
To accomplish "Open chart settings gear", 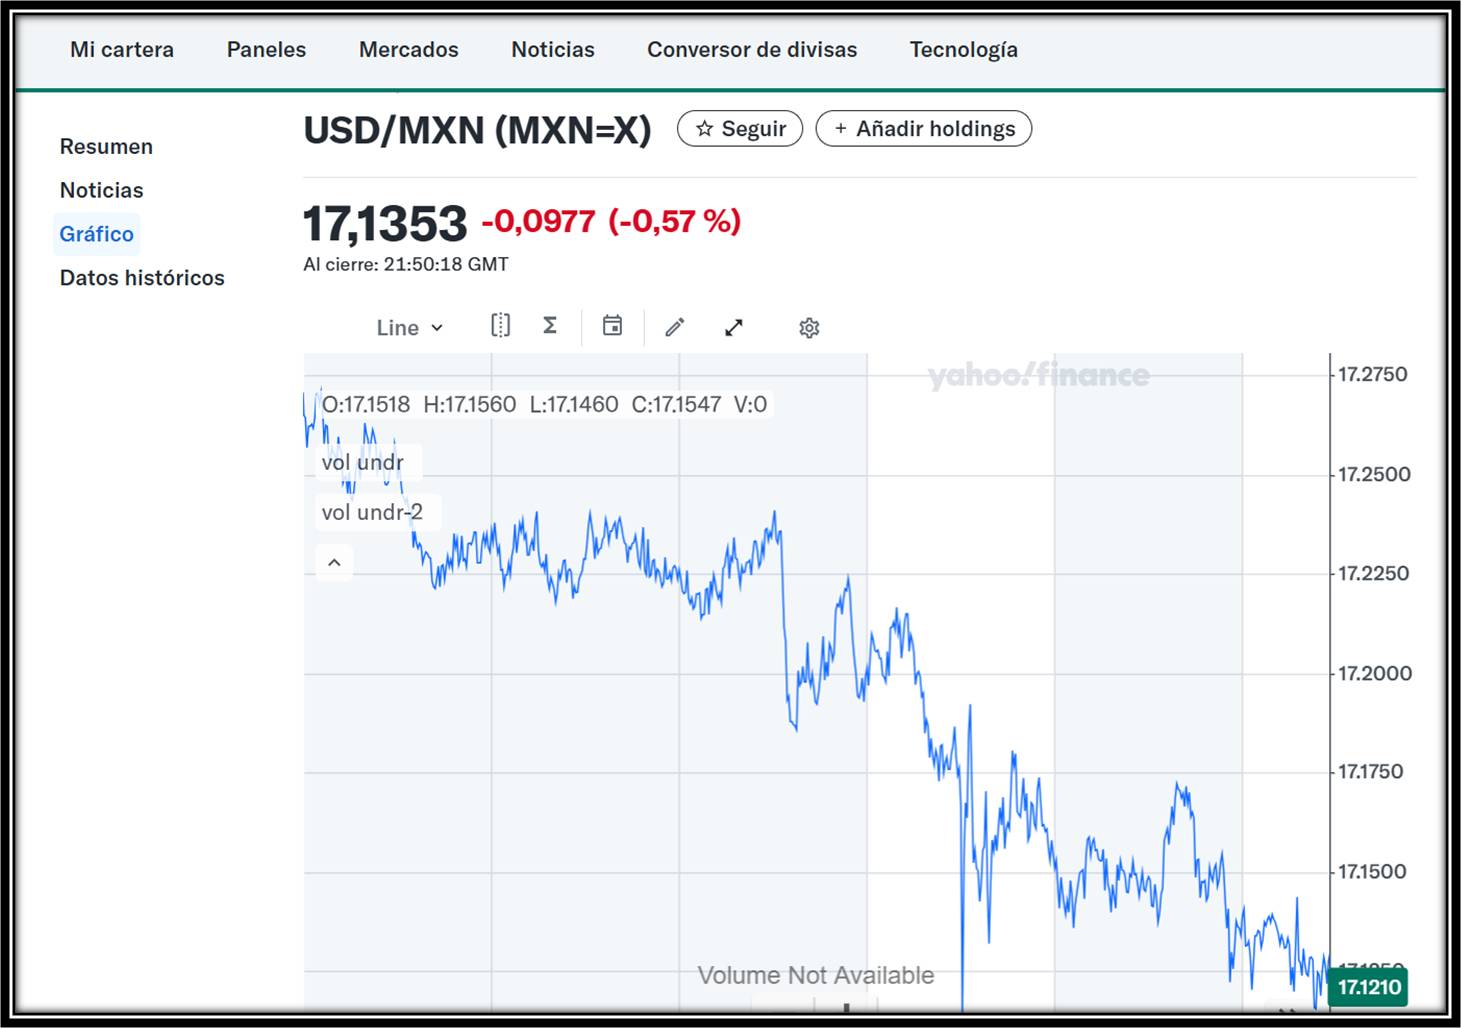I will [x=809, y=328].
